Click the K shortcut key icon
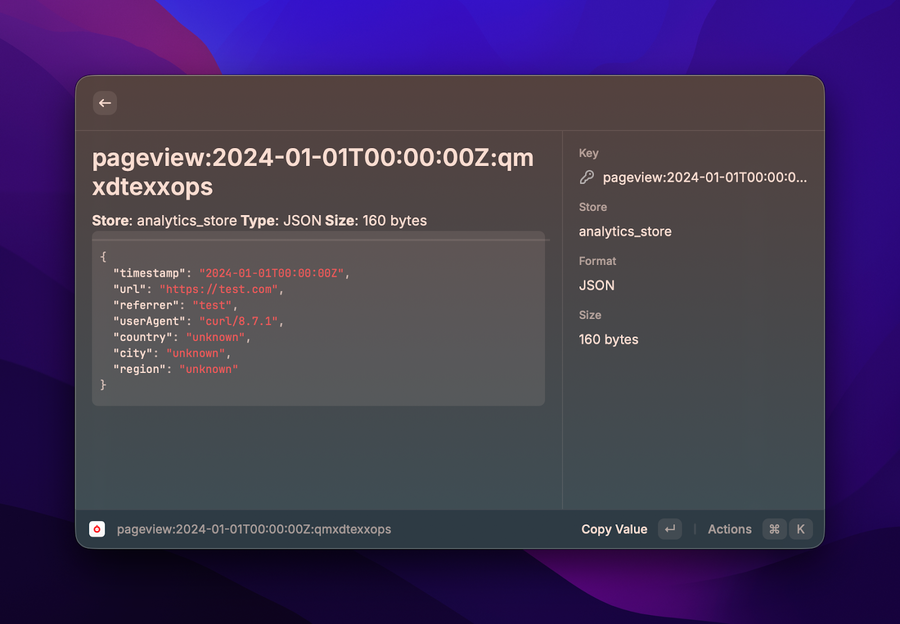 pyautogui.click(x=800, y=529)
